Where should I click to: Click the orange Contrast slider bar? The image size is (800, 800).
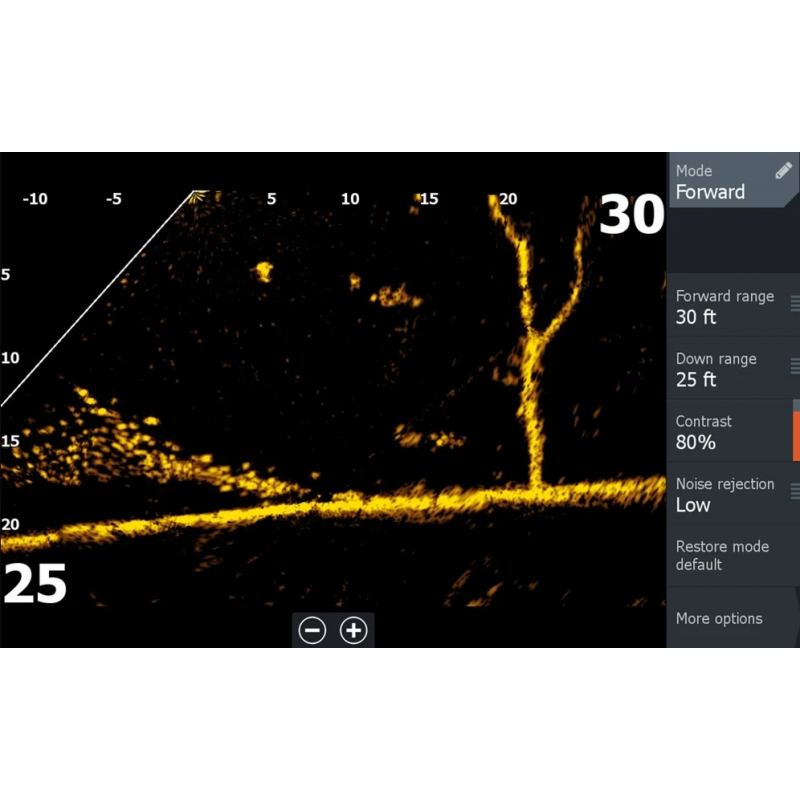(x=796, y=436)
